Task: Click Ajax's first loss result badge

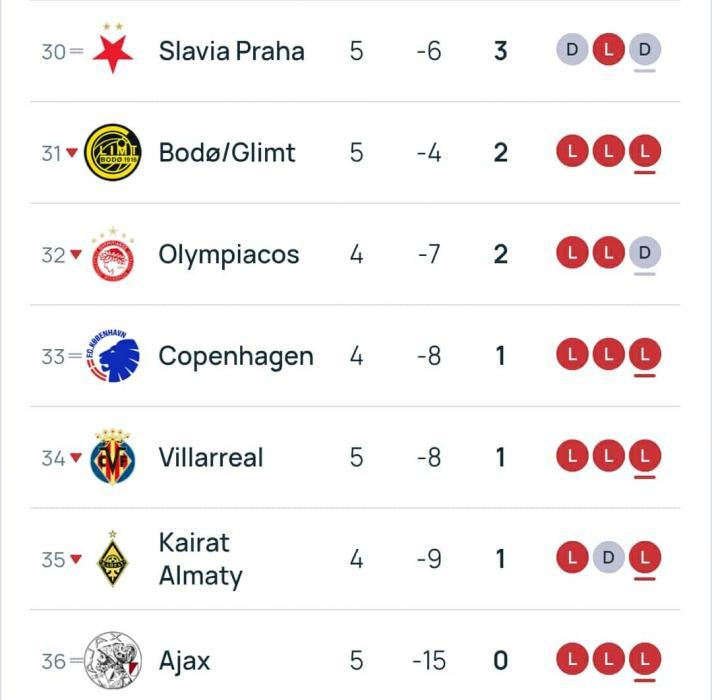Action: 572,660
